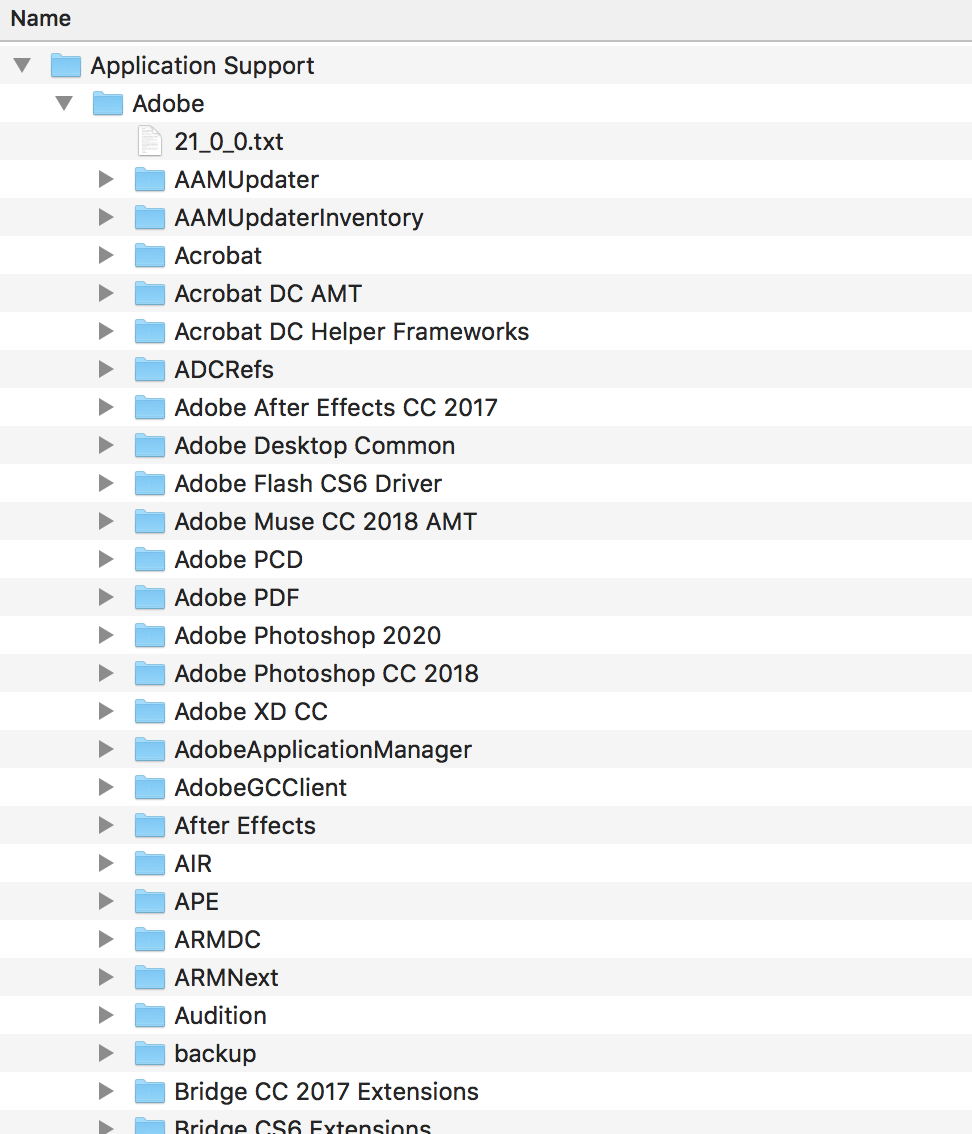Screen dimensions: 972x1134
Task: Click the Audition folder icon
Action: pos(149,1015)
